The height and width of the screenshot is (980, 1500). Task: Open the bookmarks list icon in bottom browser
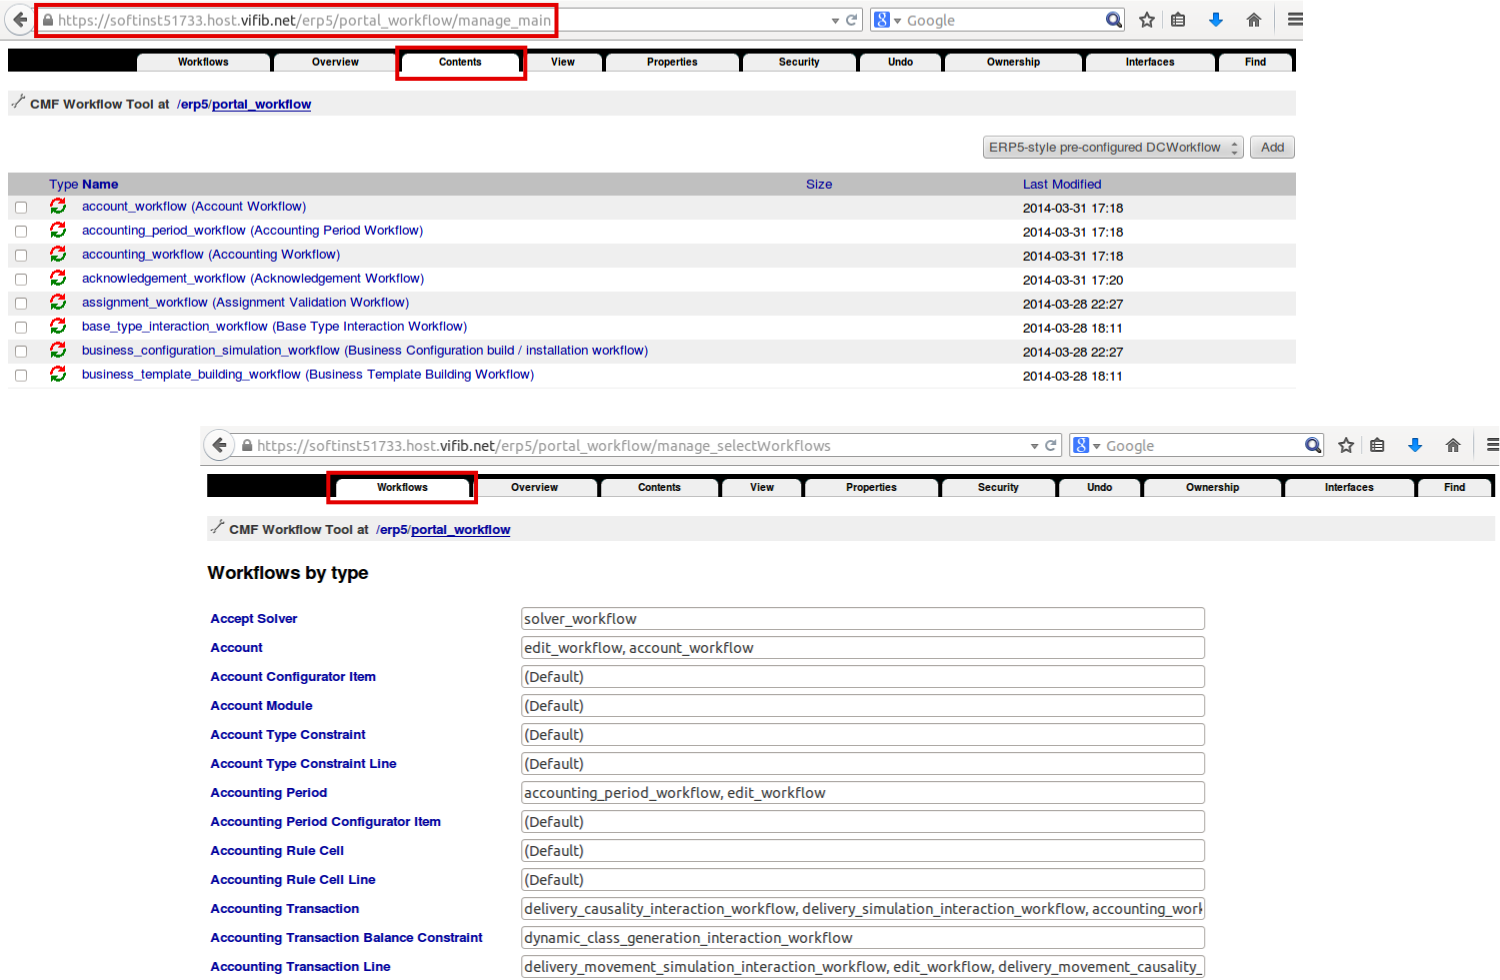click(x=1377, y=446)
